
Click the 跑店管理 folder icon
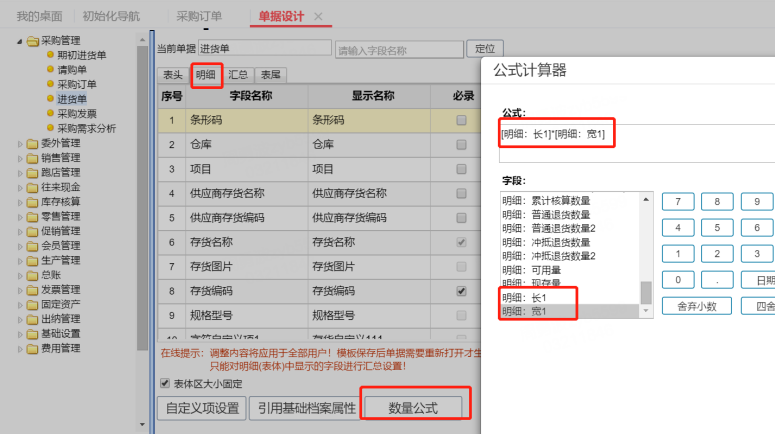(33, 173)
